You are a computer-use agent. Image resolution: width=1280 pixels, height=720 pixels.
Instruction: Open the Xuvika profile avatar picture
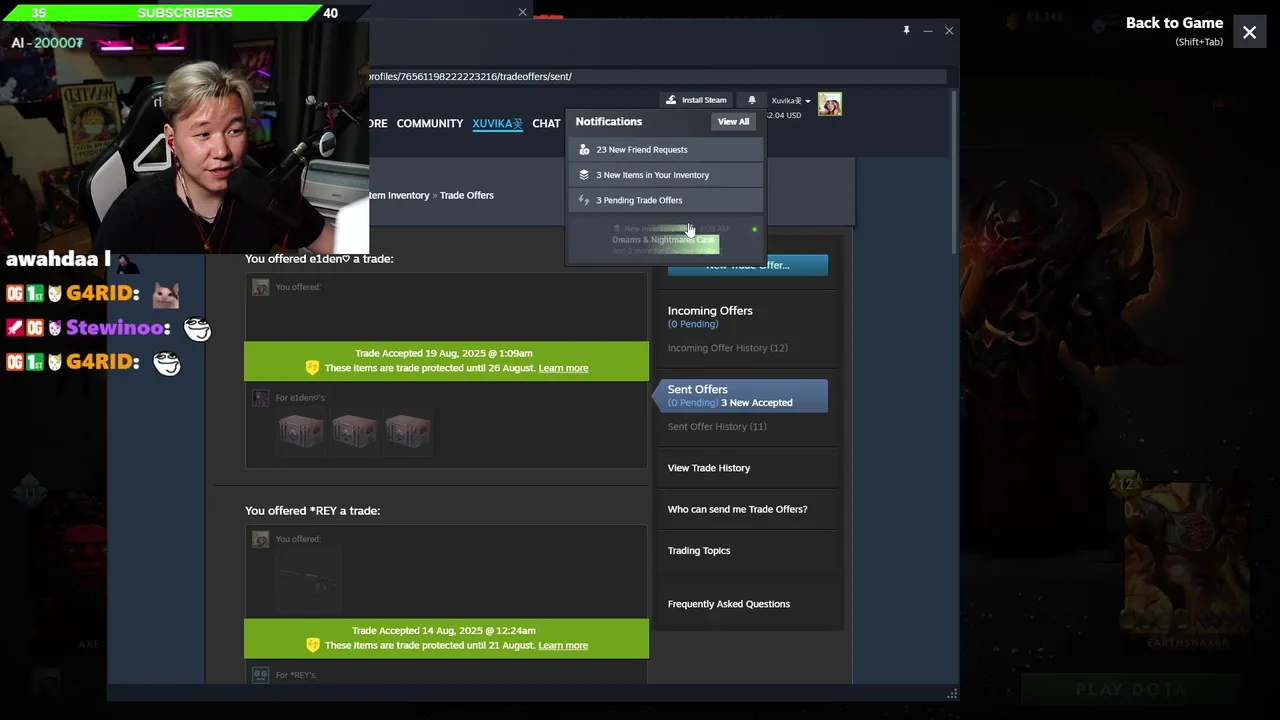tap(830, 104)
